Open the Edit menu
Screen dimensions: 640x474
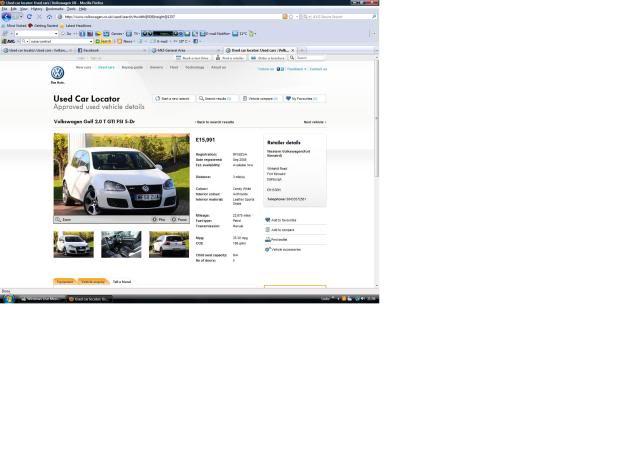tap(13, 9)
